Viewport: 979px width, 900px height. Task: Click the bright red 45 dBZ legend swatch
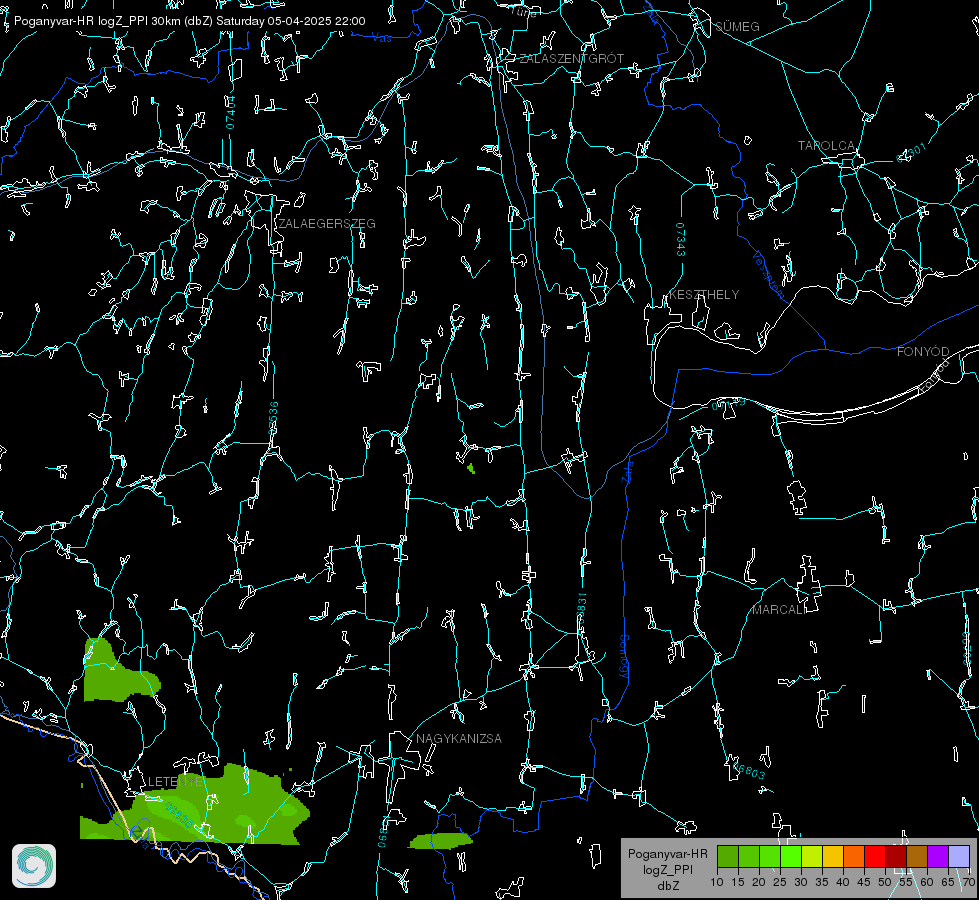pos(875,856)
